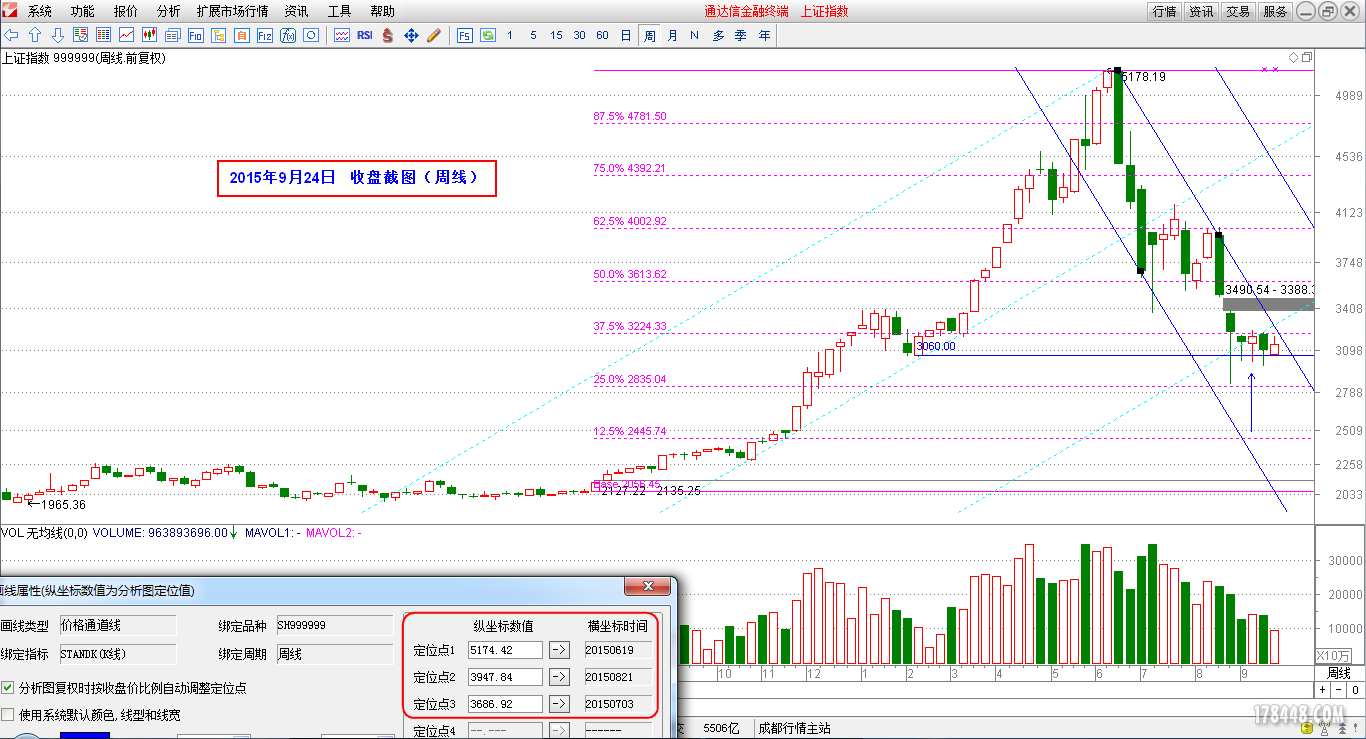Click the plus zoom button bottom right
This screenshot has height=739, width=1366.
tap(1322, 690)
